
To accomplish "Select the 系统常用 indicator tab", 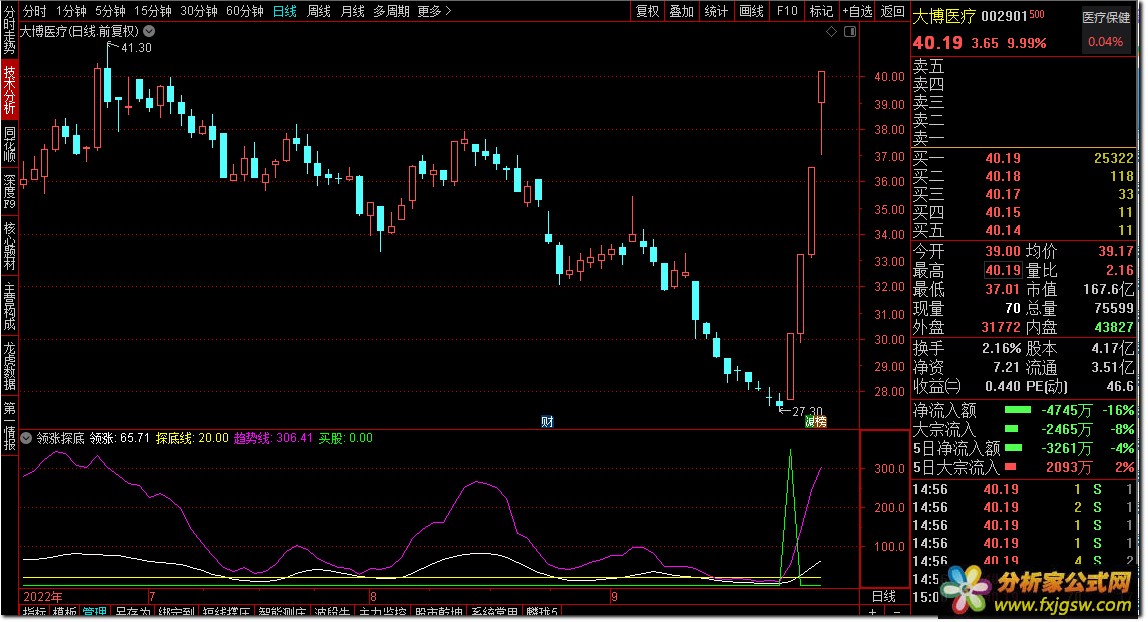I will point(494,612).
